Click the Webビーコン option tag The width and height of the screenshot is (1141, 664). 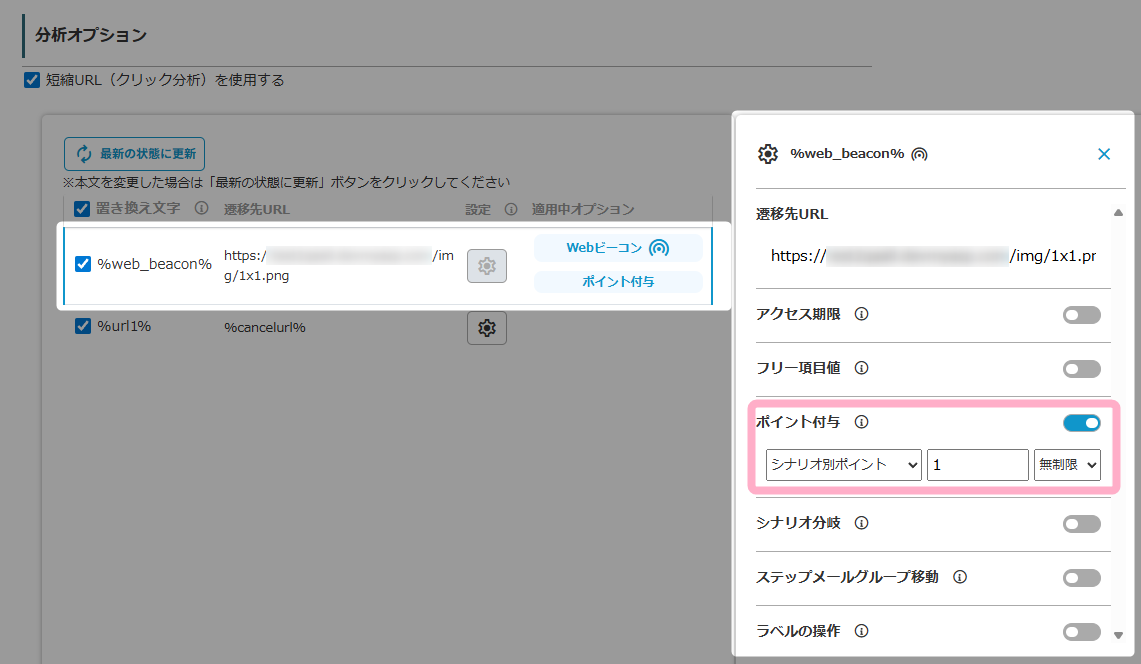(618, 248)
